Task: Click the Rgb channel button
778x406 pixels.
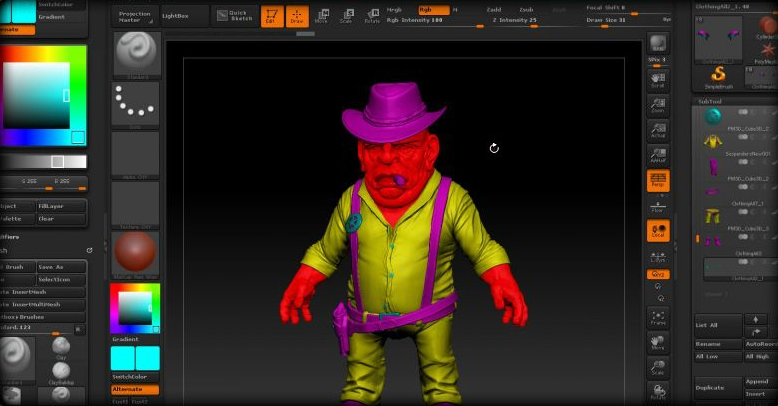Action: (x=433, y=10)
